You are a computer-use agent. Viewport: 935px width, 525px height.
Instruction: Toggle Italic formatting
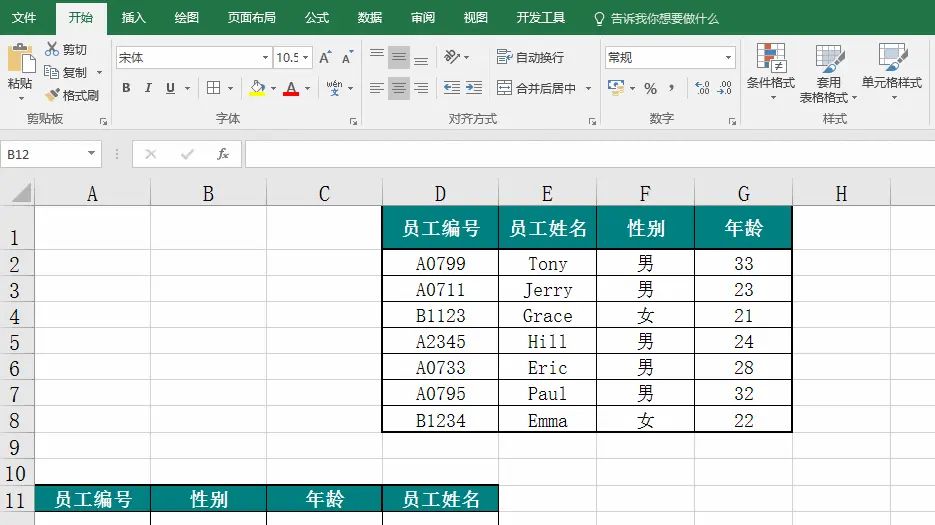pyautogui.click(x=148, y=88)
